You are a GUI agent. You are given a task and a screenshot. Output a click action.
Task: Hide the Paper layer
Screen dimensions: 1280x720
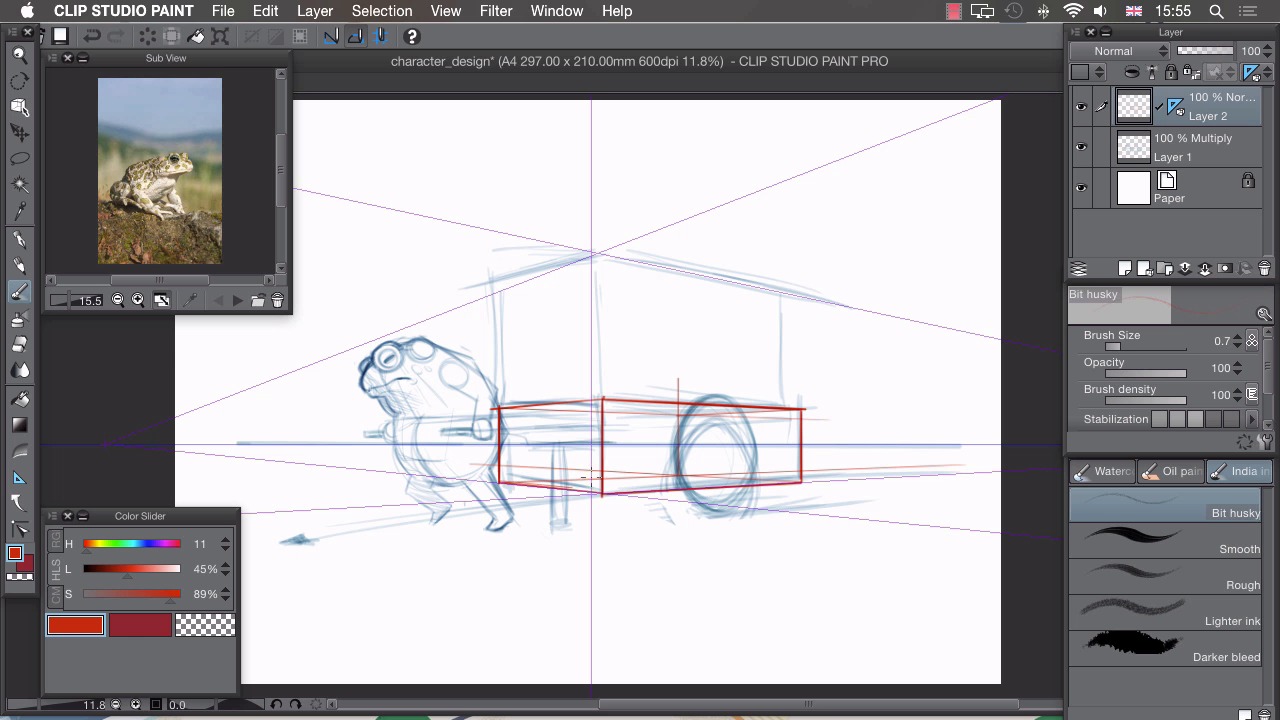[x=1081, y=189]
